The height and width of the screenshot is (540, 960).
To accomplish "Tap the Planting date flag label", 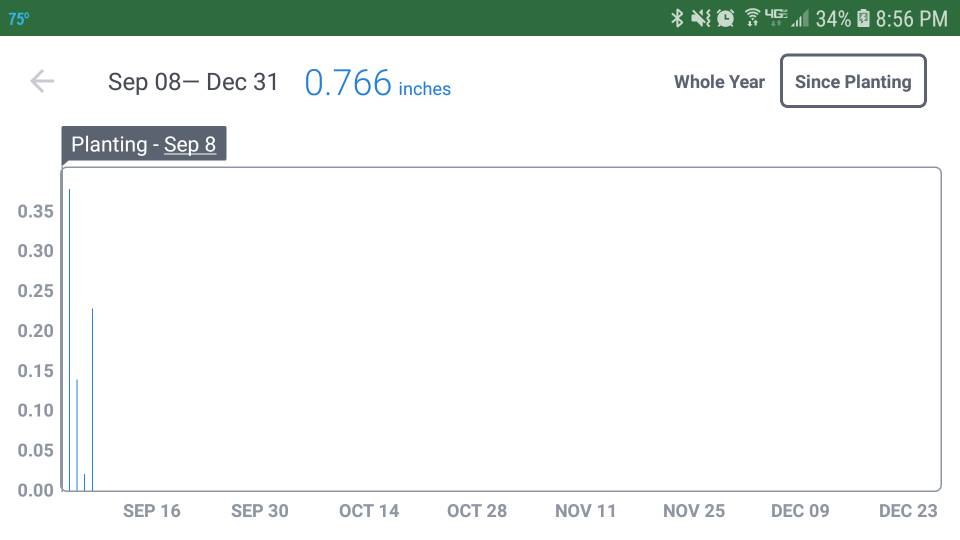I will pos(144,144).
